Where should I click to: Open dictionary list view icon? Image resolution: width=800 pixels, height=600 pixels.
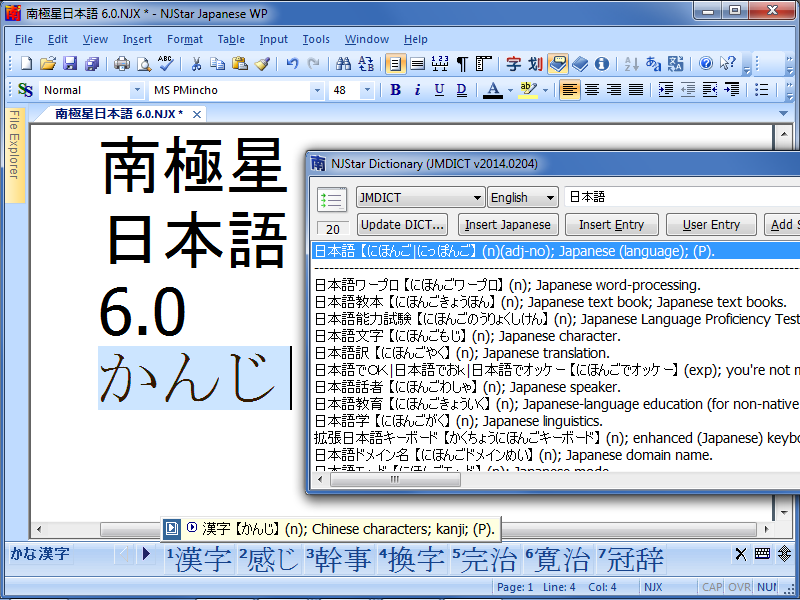click(x=331, y=199)
